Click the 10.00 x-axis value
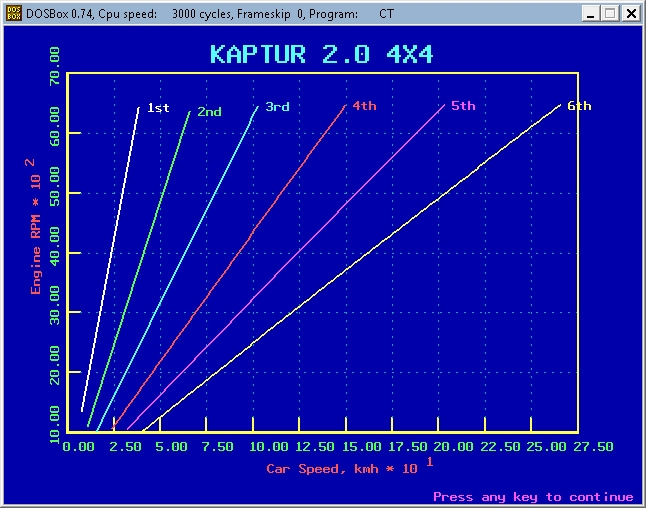Viewport: 646px width, 508px height. (269, 447)
